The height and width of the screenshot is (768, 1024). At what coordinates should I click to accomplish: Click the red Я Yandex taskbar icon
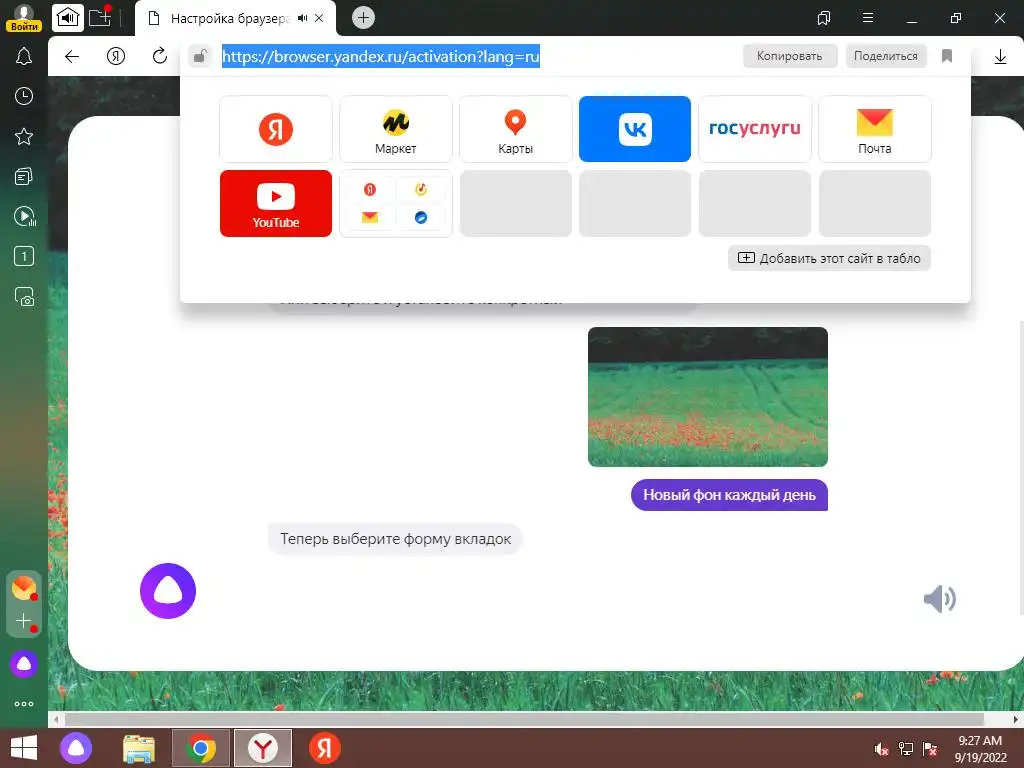click(325, 748)
